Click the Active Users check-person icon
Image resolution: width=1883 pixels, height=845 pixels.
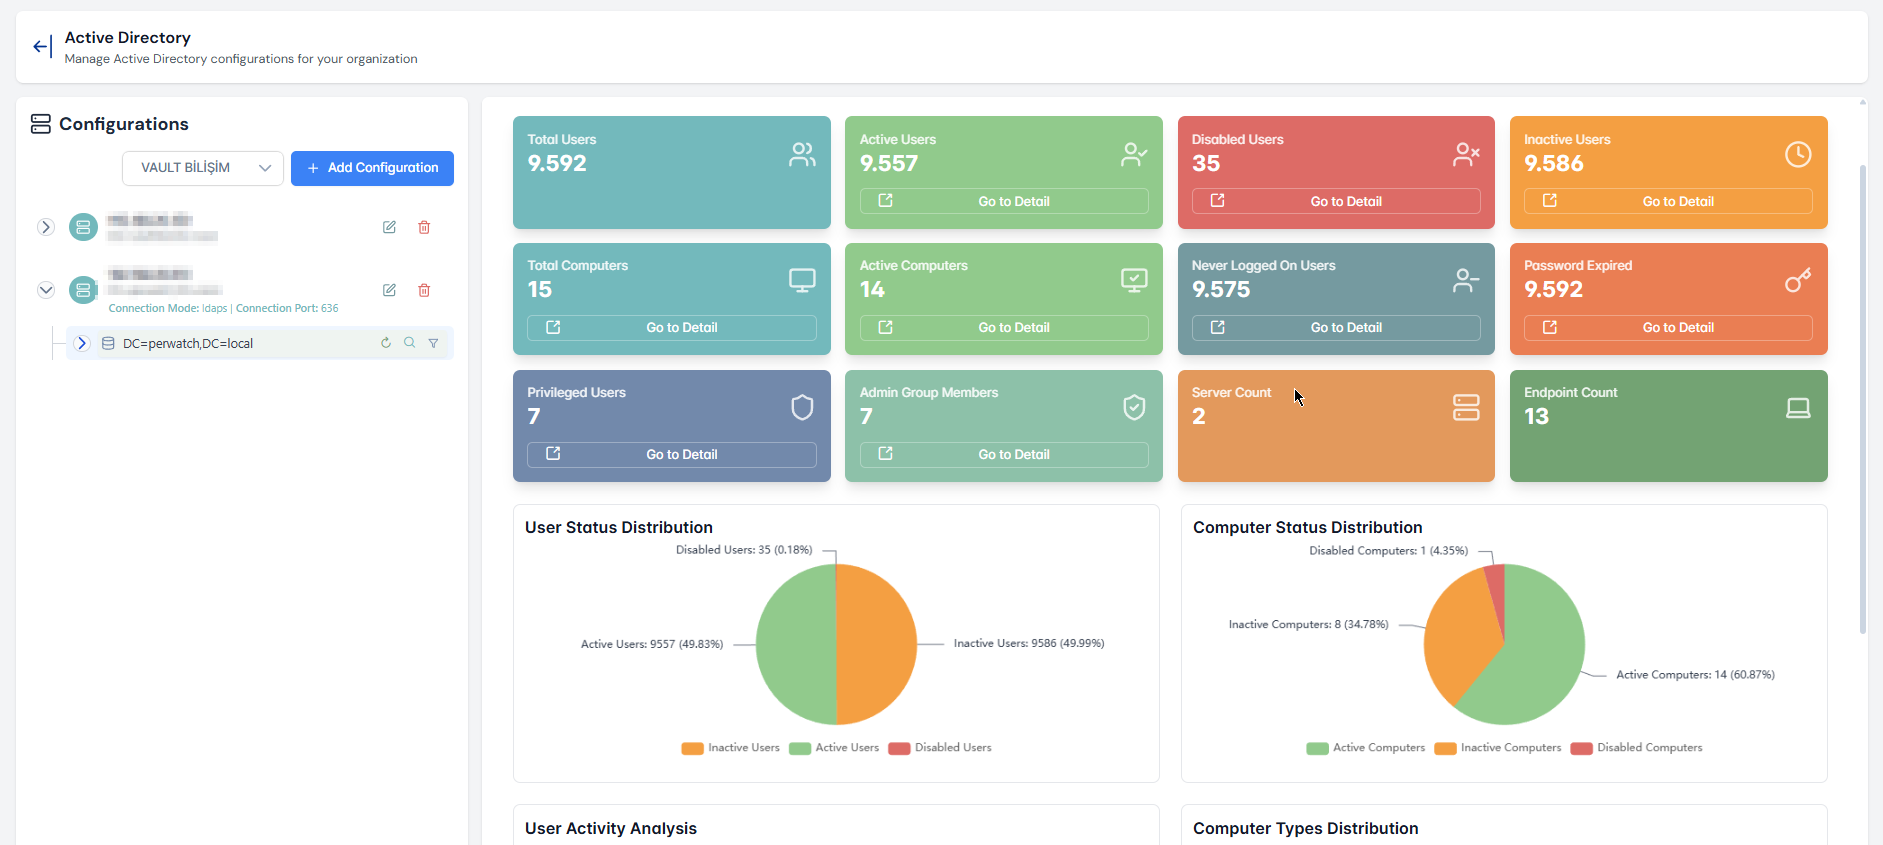tap(1134, 154)
